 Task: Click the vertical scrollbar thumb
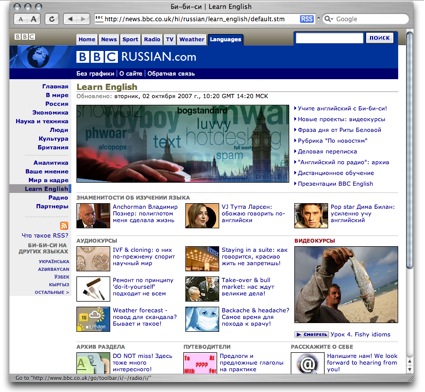[x=410, y=149]
